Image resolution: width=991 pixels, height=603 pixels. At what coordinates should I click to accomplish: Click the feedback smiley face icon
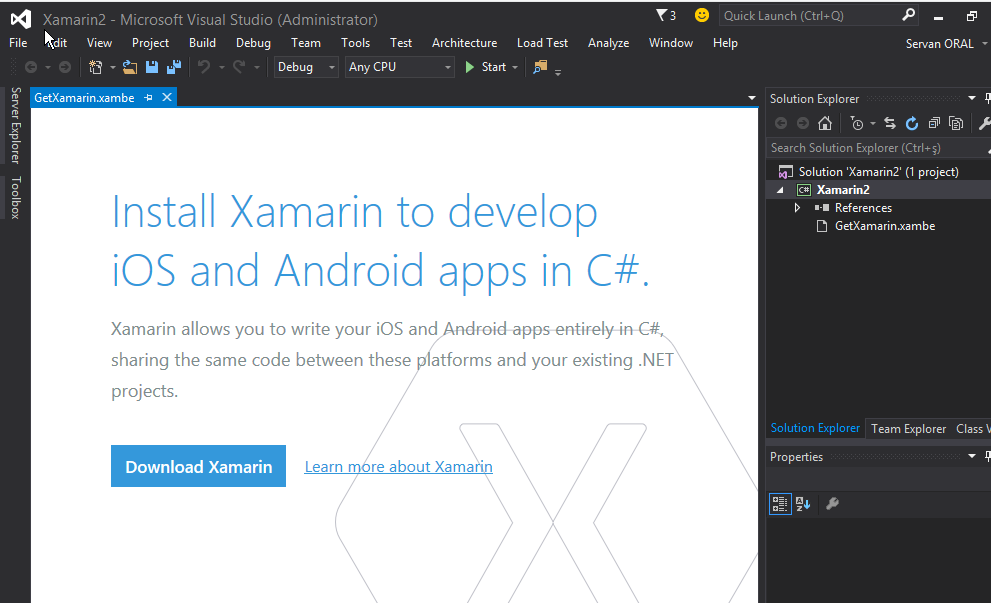click(702, 15)
